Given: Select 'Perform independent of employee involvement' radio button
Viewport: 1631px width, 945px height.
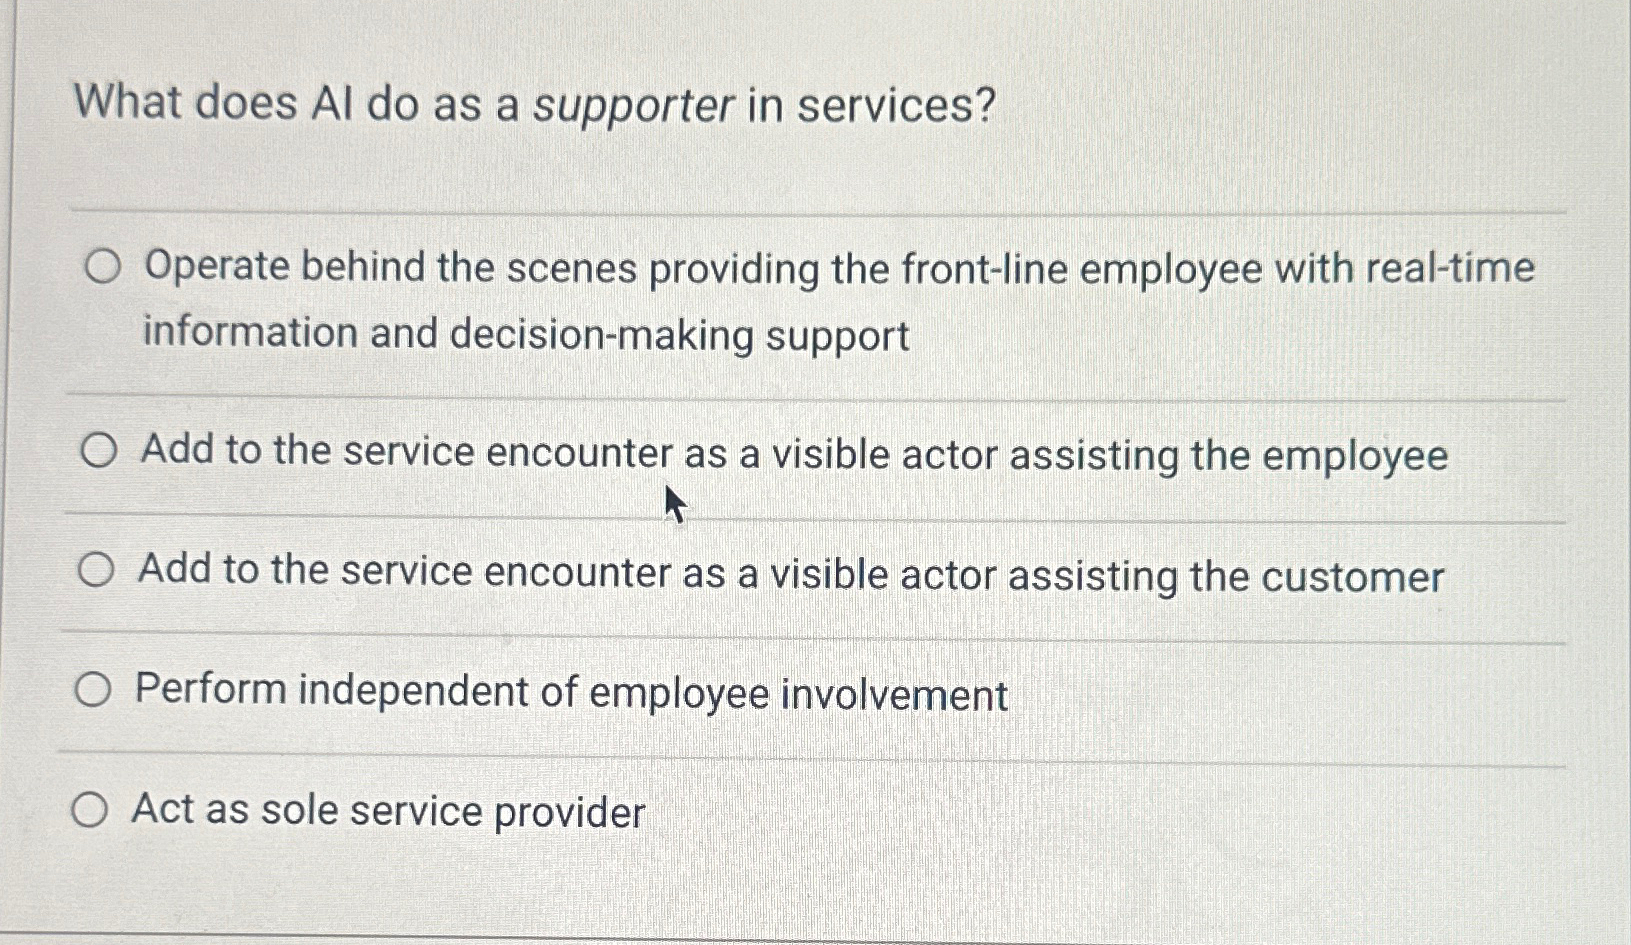Looking at the screenshot, I should pos(96,689).
